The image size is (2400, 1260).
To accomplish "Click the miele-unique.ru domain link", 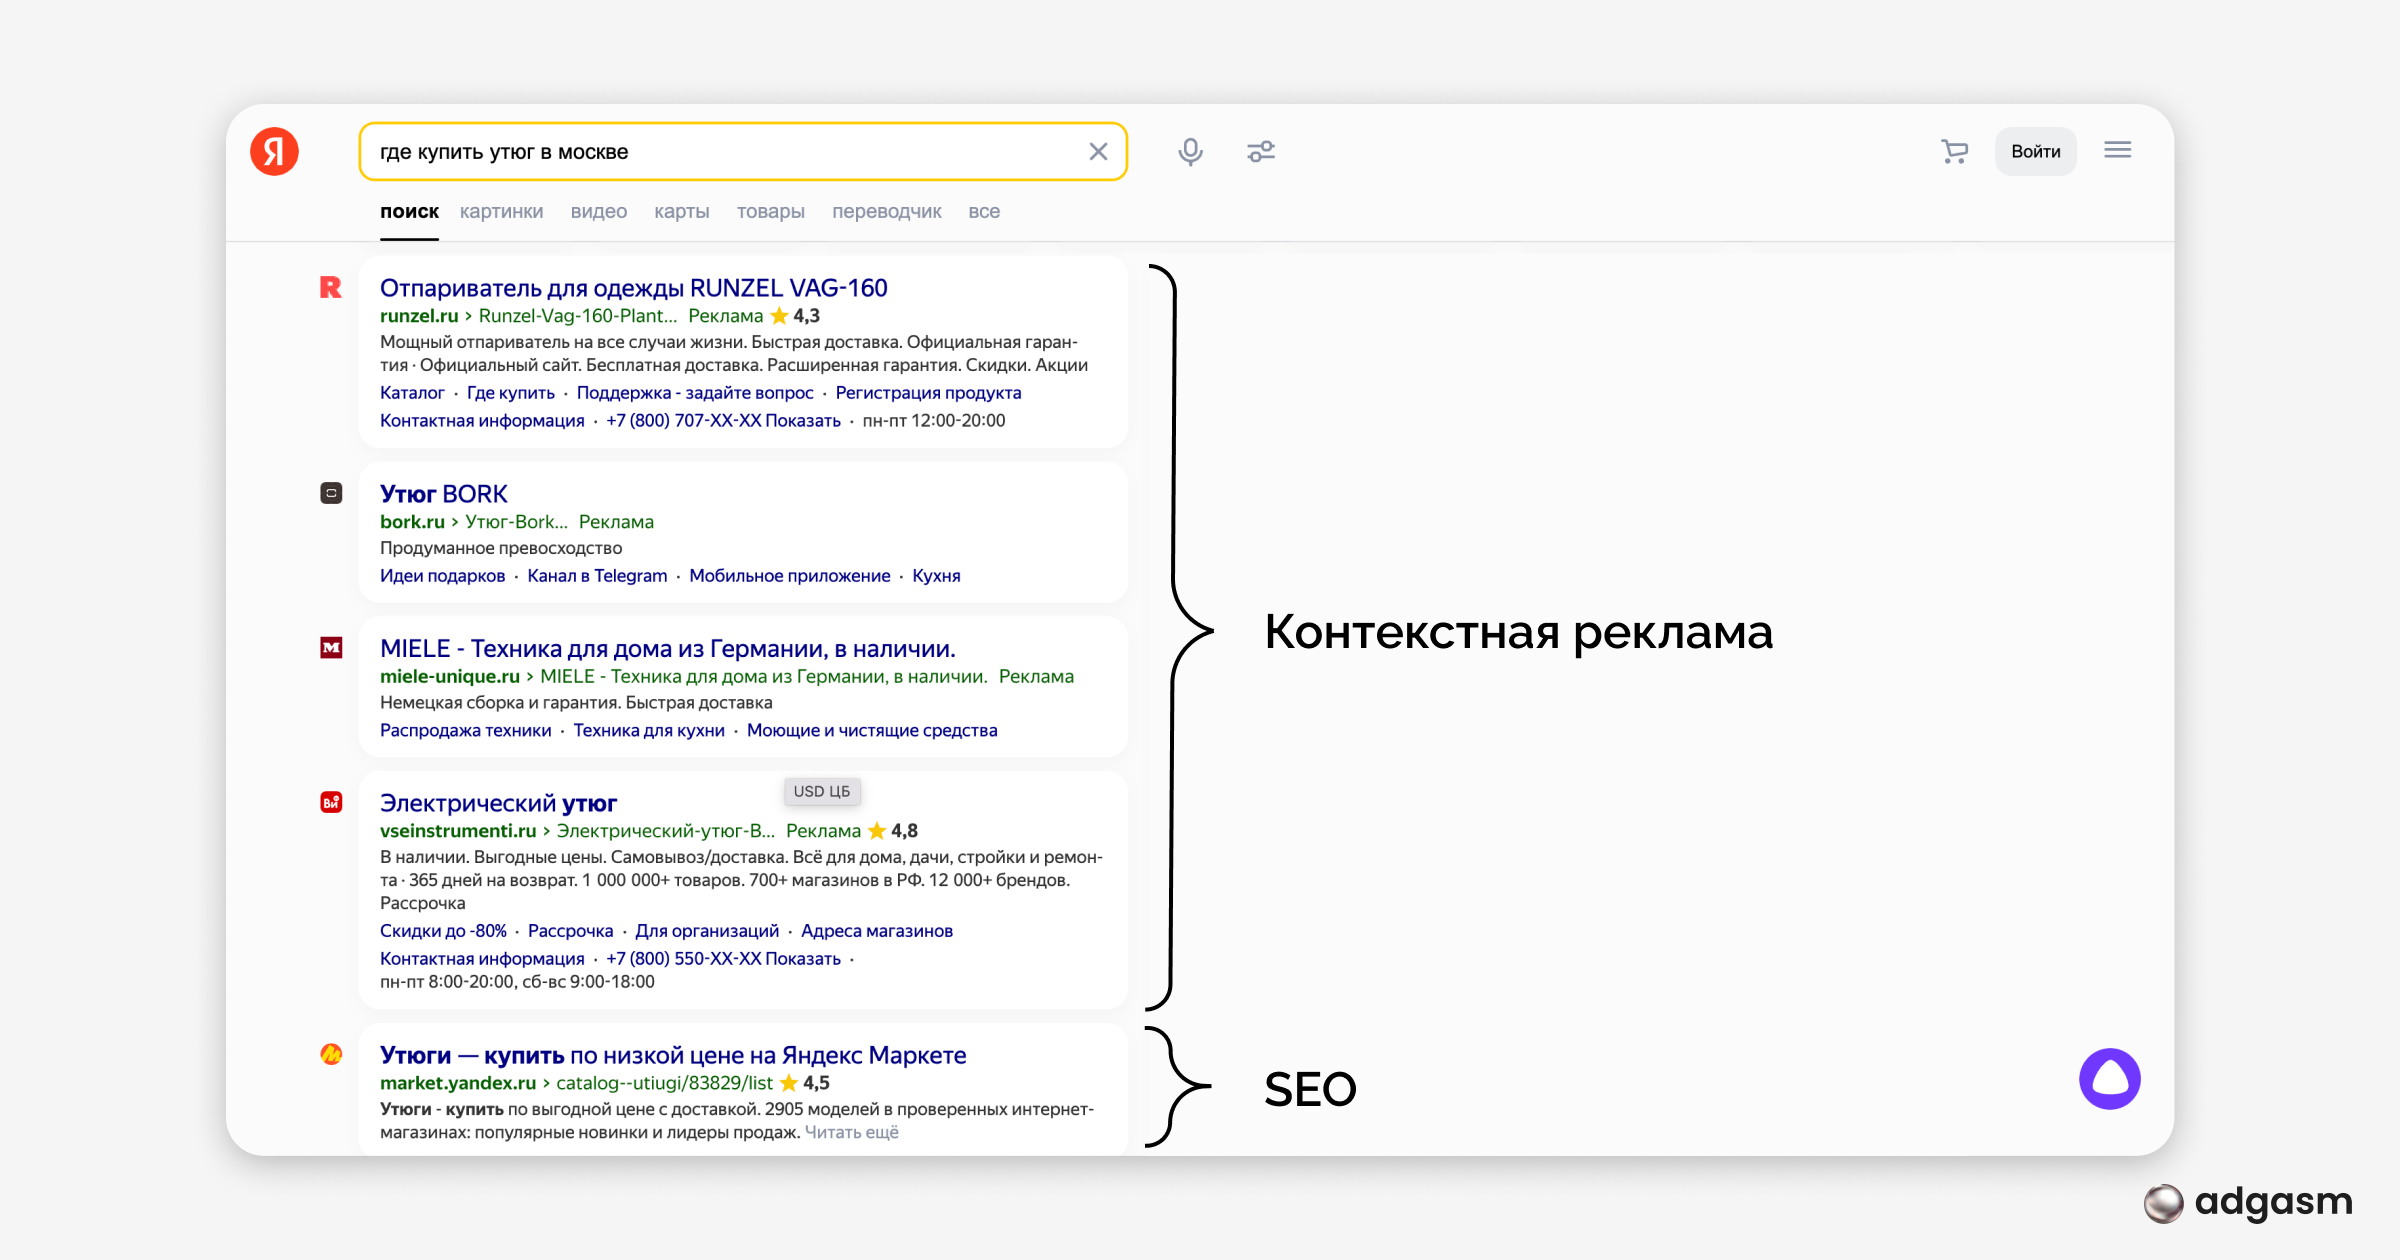I will pyautogui.click(x=450, y=677).
